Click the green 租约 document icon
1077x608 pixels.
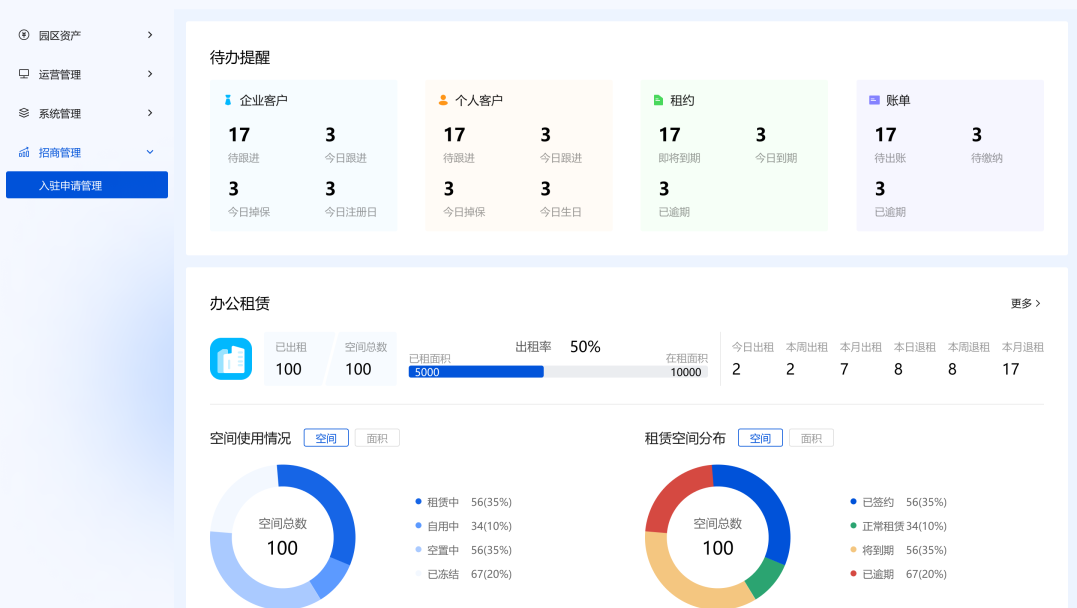coord(658,100)
